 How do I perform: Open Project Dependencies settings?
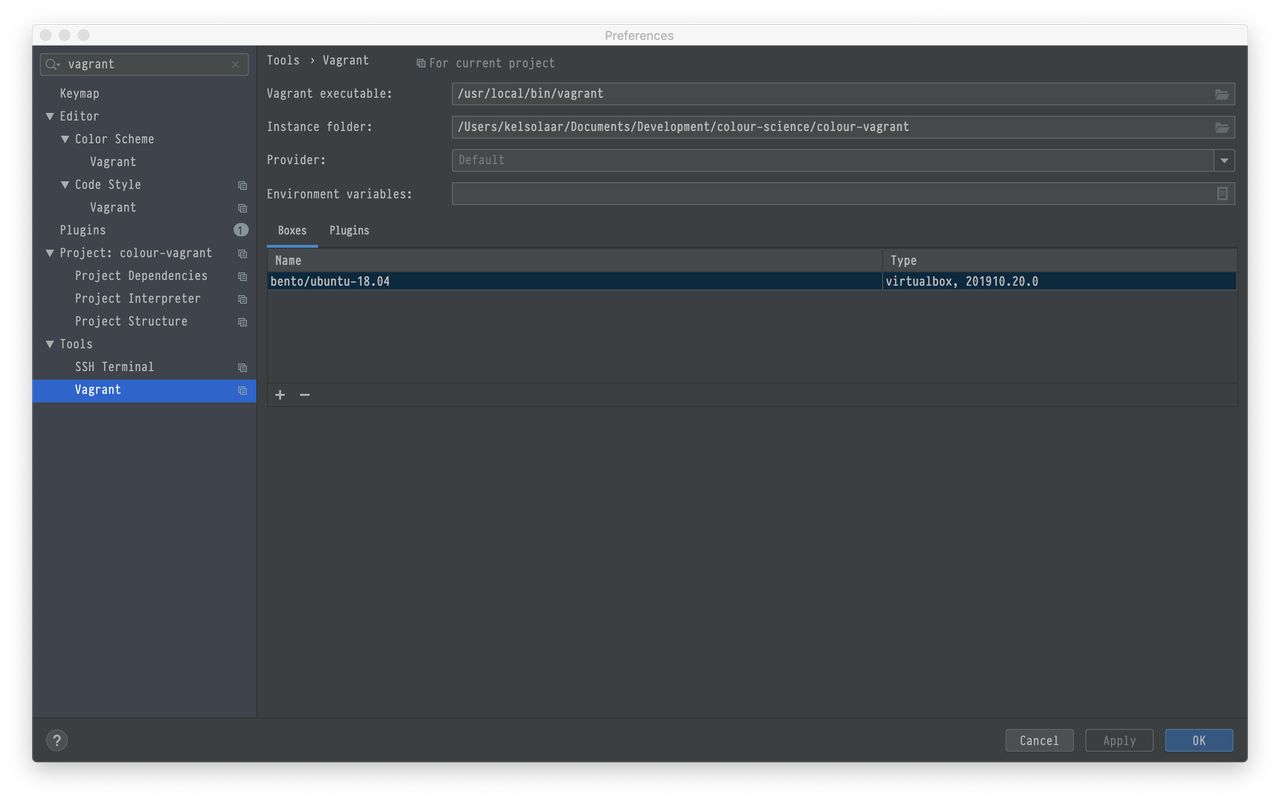pos(141,276)
